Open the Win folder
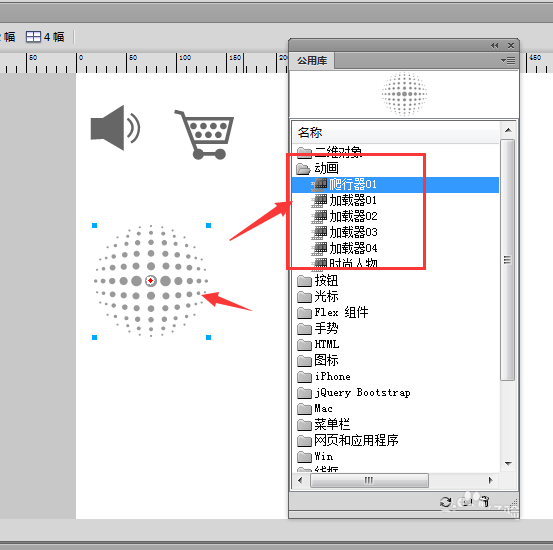Image resolution: width=553 pixels, height=550 pixels. tap(315, 457)
